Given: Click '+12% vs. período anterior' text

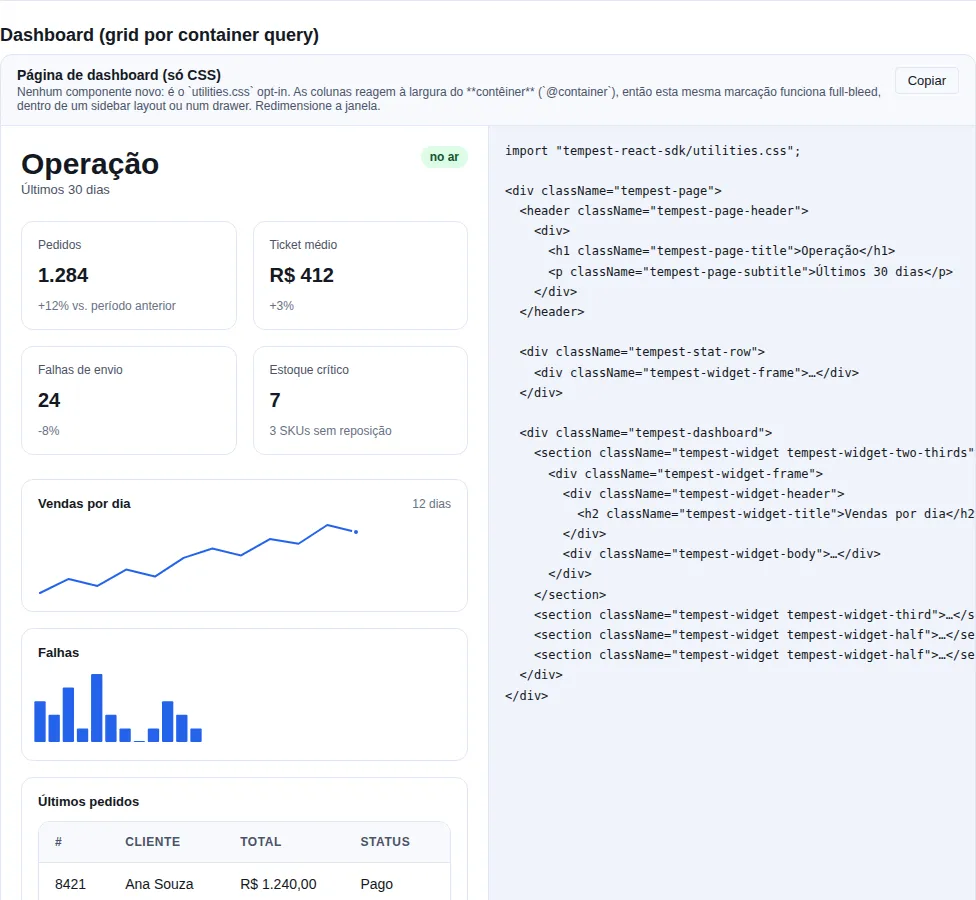Looking at the screenshot, I should click(107, 306).
